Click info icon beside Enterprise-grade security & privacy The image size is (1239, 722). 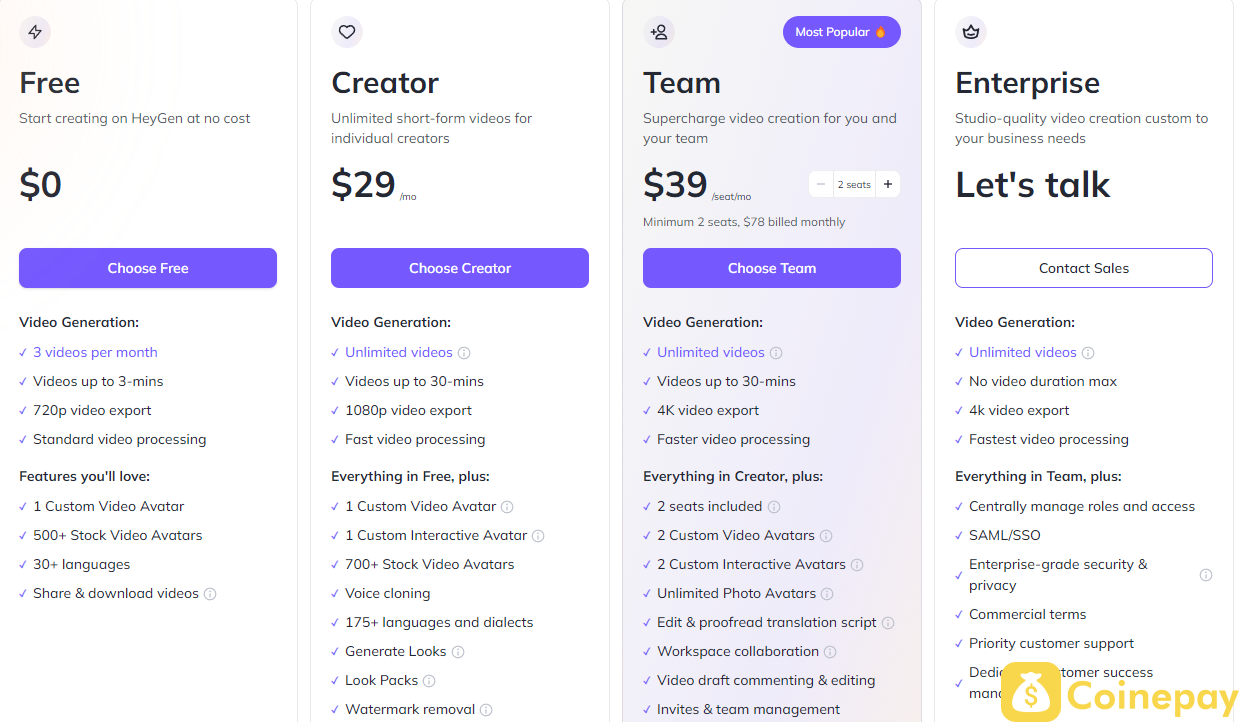pos(1206,575)
